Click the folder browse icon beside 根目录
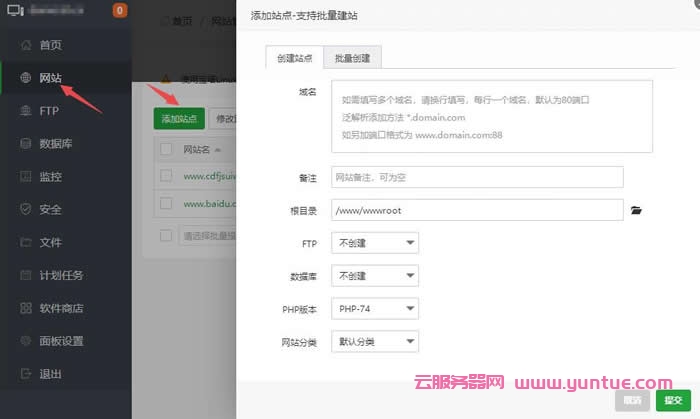Image resolution: width=700 pixels, height=419 pixels. pos(636,211)
